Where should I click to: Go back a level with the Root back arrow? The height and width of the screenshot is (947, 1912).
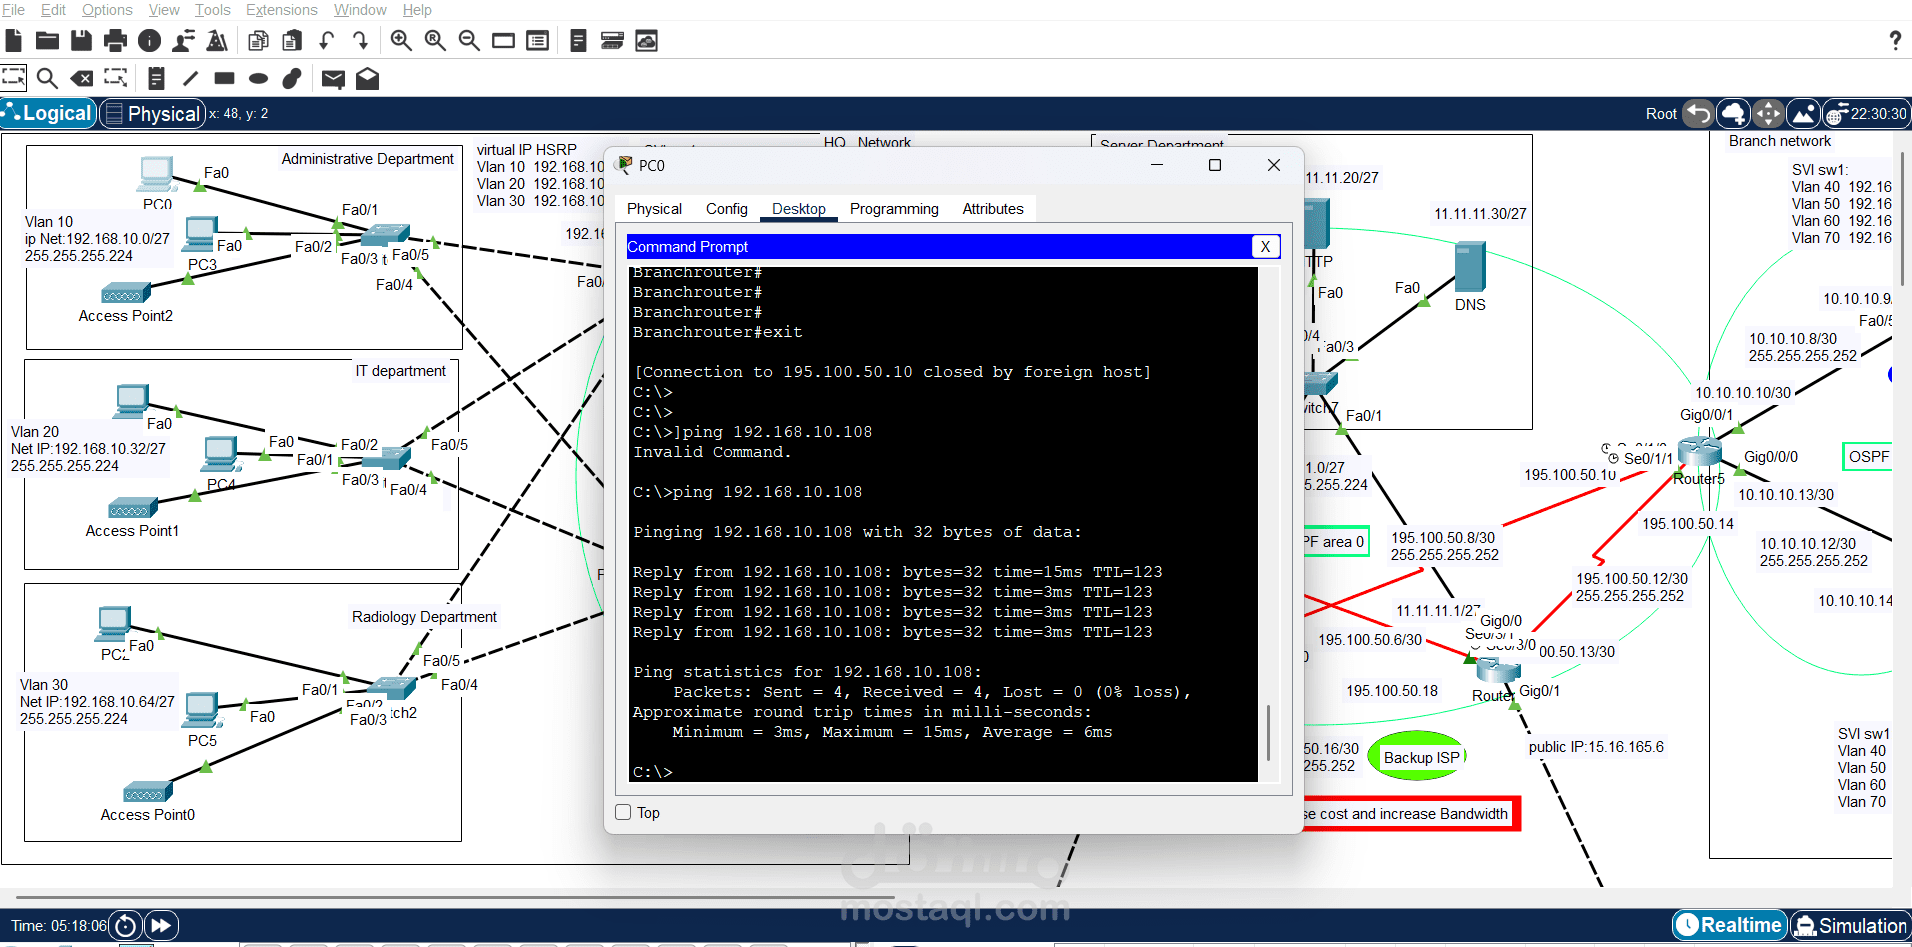click(x=1697, y=114)
